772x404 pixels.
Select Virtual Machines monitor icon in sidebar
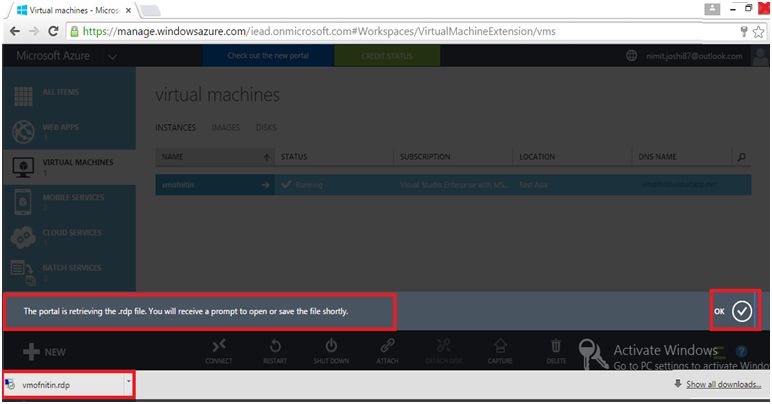[23, 167]
